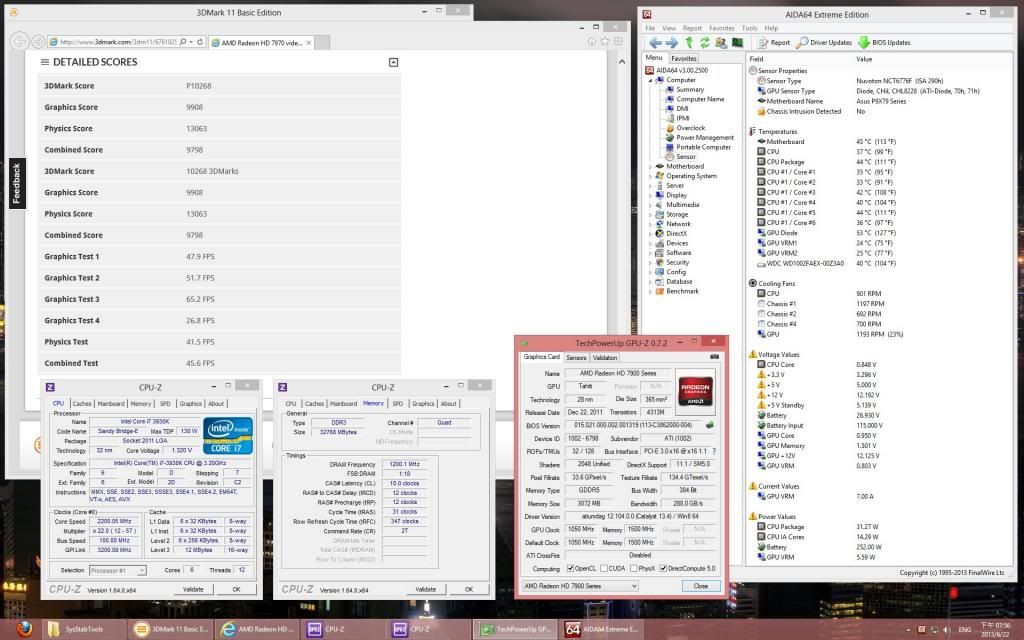Click the AIDA64 back arrow toolbar icon
The width and height of the screenshot is (1024, 640).
[655, 43]
